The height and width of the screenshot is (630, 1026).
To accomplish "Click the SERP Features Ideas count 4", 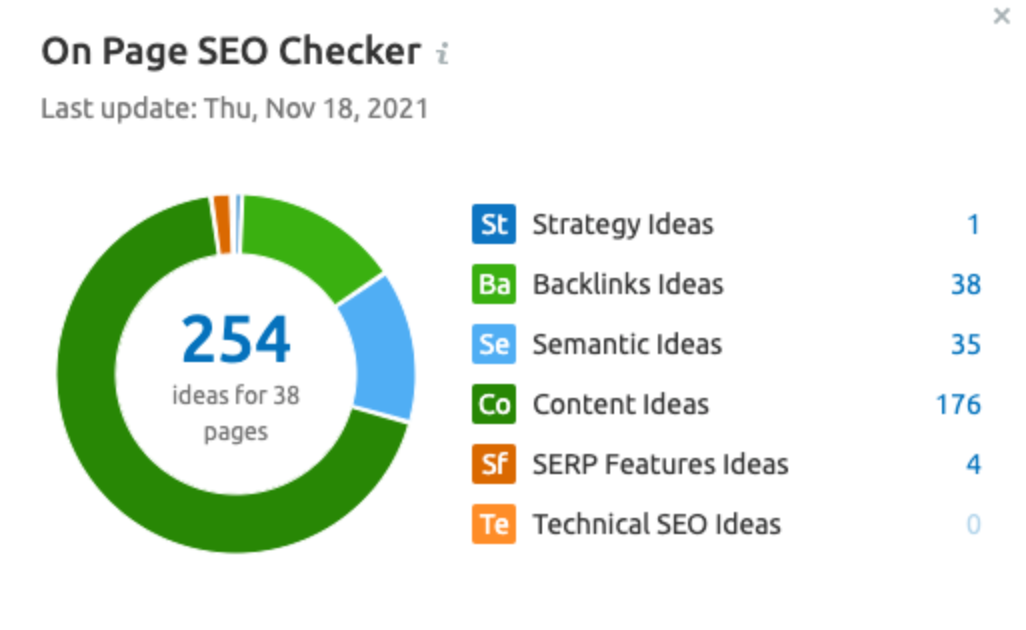I will click(973, 464).
